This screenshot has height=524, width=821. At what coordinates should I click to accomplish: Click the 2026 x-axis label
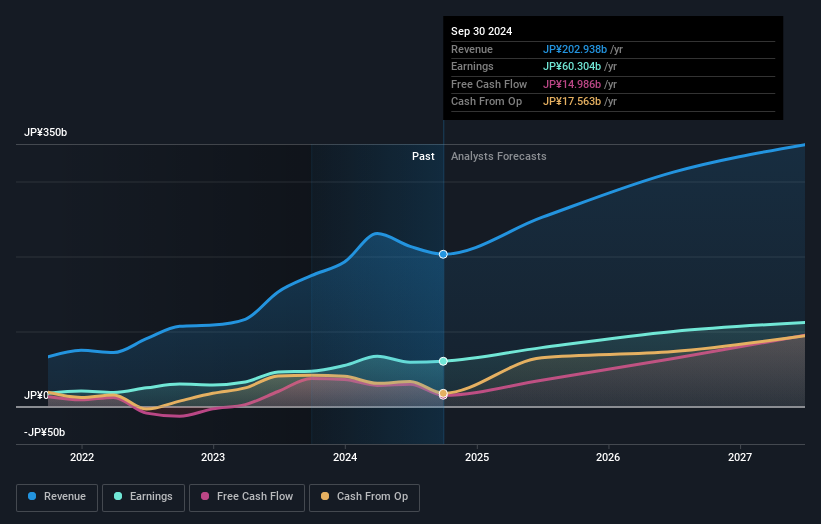point(608,458)
